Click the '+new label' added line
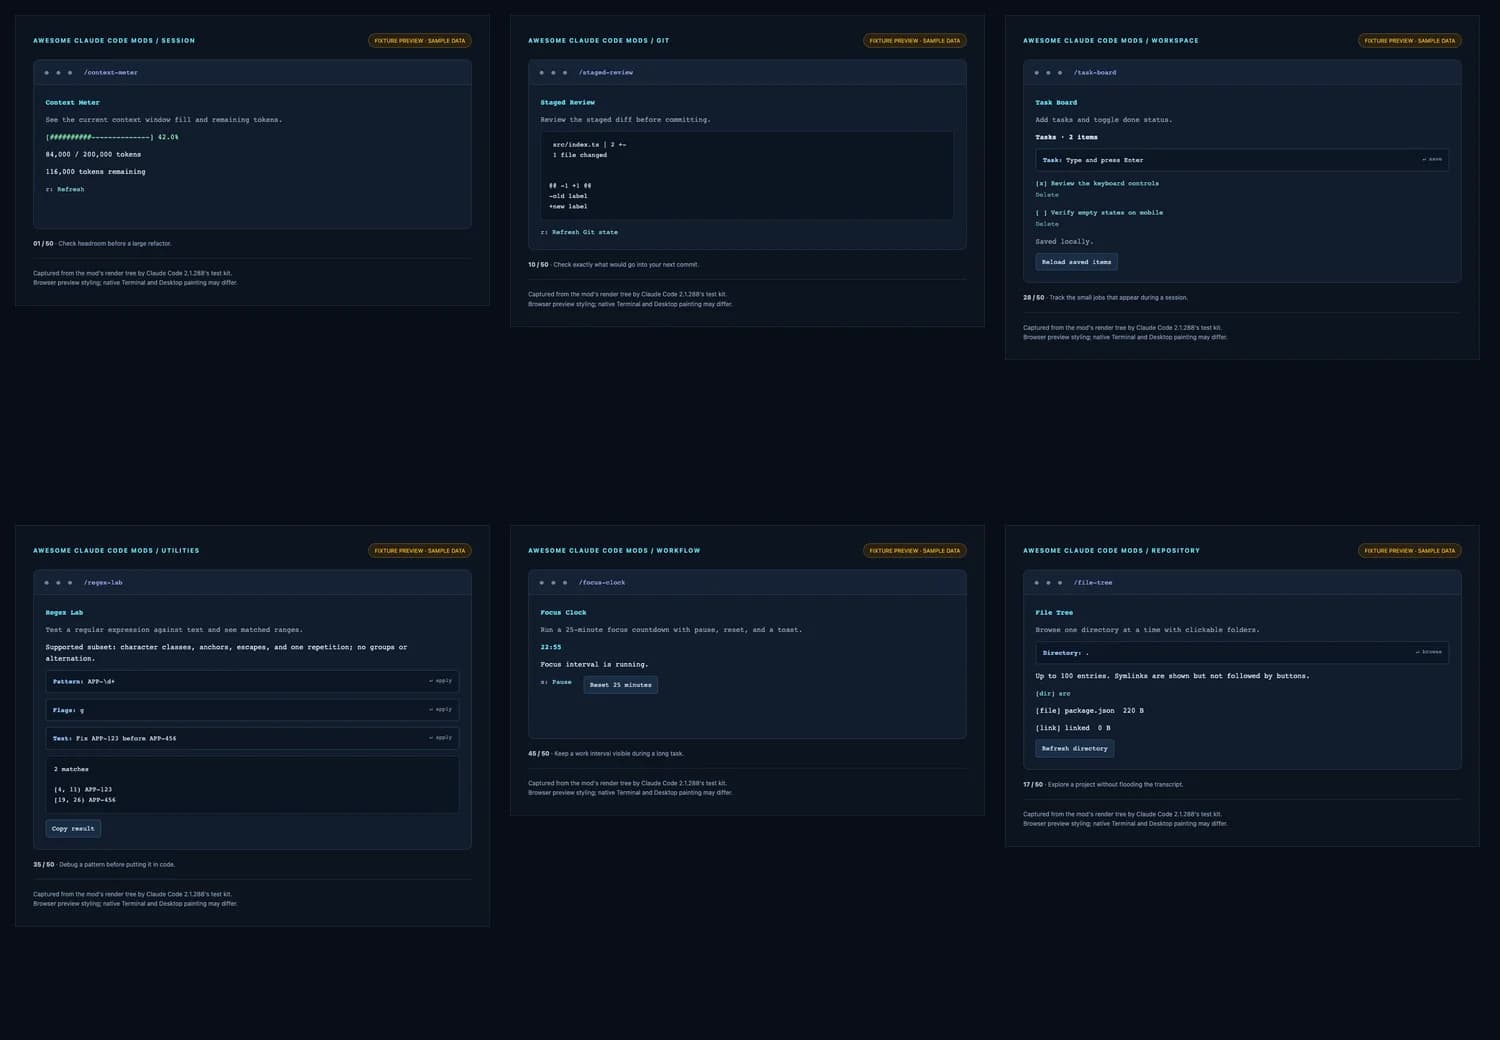1500x1040 pixels. click(x=568, y=206)
